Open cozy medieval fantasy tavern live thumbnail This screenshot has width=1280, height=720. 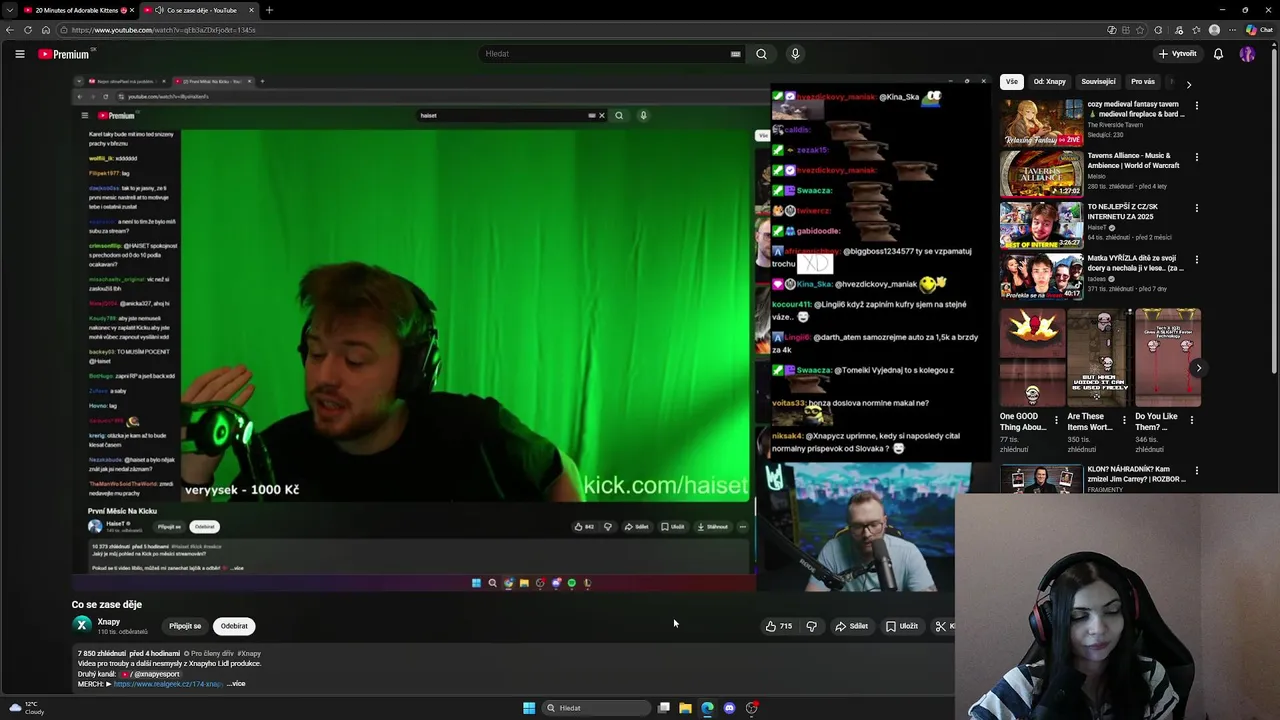coord(1041,122)
